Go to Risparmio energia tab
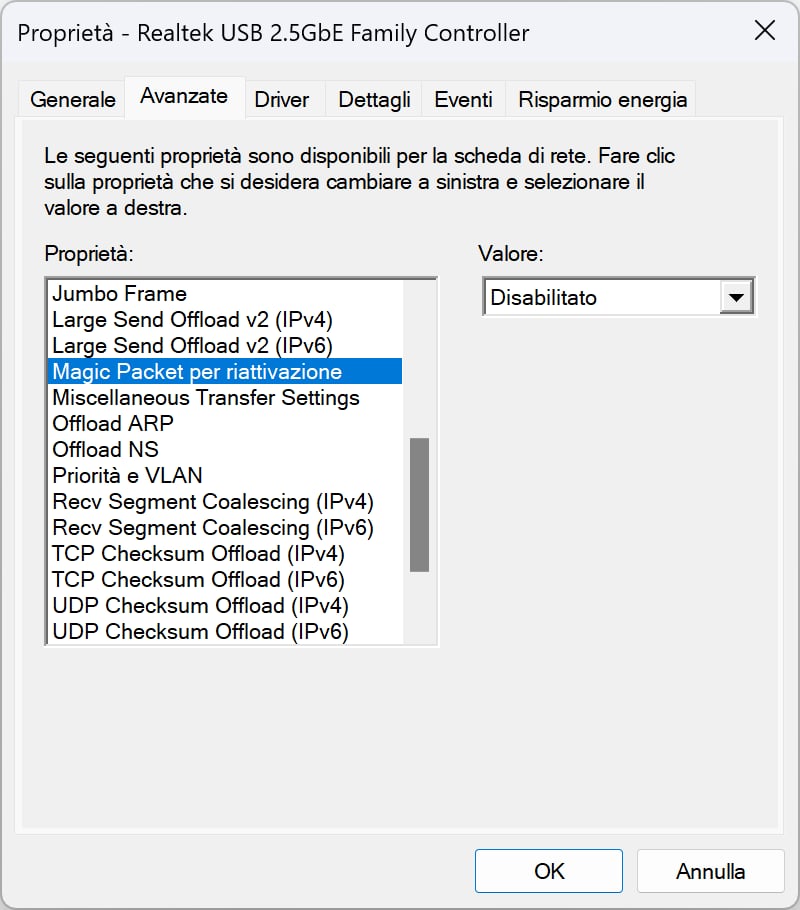This screenshot has height=910, width=800. pos(602,100)
